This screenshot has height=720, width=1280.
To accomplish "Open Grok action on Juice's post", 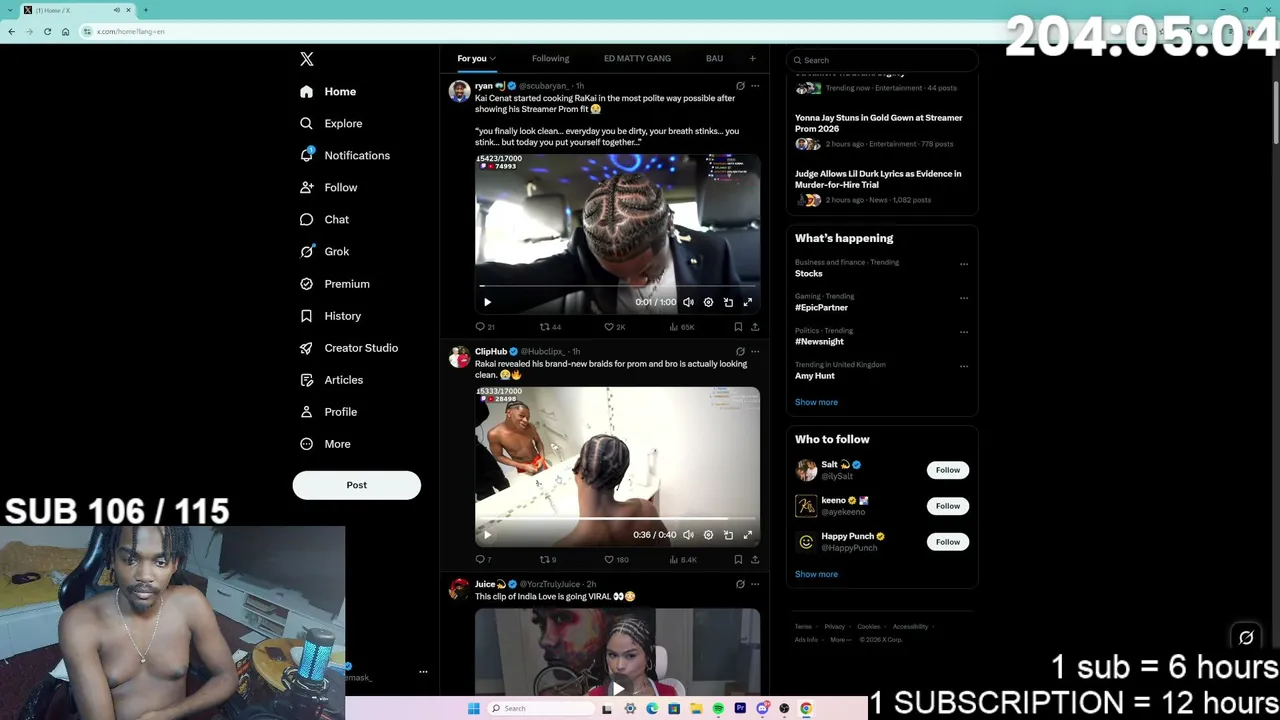I will pos(740,584).
